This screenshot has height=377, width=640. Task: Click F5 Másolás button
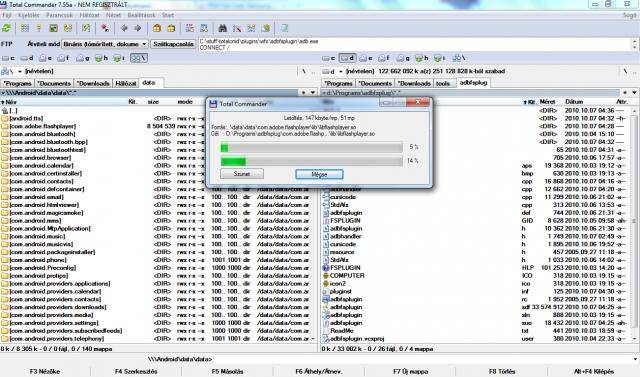(227, 371)
